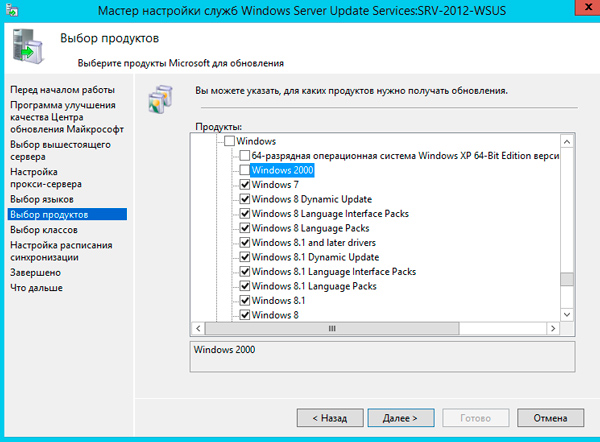Click the right arrow of horizontal scrollbar
600x442 pixels.
(553, 328)
